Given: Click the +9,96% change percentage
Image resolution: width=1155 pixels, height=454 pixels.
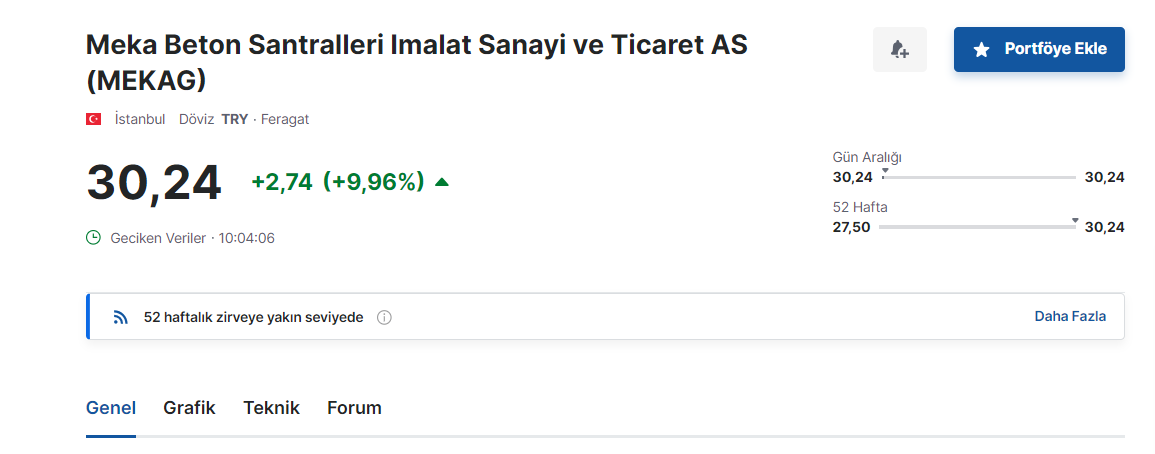Looking at the screenshot, I should point(373,181).
